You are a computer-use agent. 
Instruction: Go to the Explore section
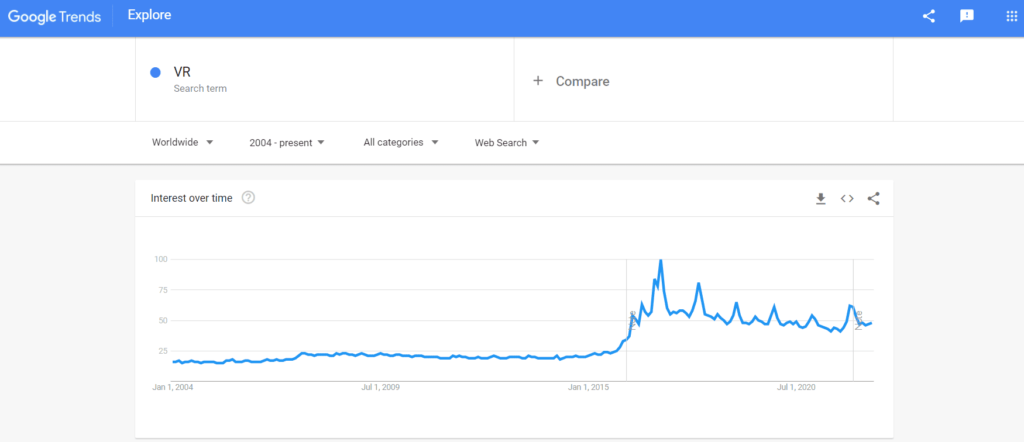(150, 15)
